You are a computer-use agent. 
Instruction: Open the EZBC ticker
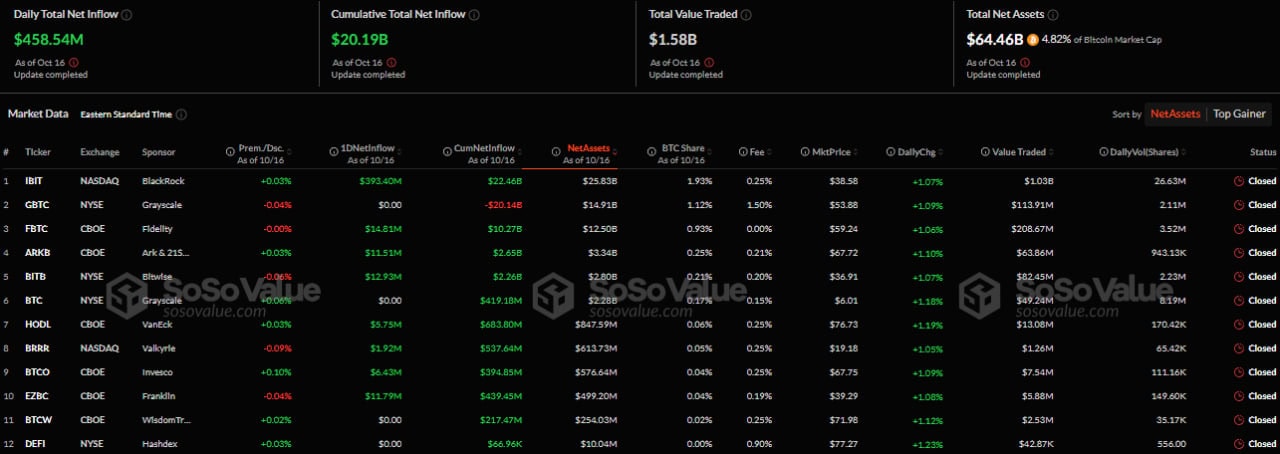(37, 394)
